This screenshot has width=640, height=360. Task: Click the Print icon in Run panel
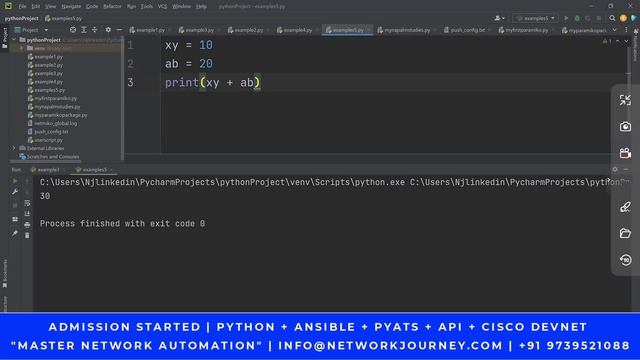tap(27, 225)
